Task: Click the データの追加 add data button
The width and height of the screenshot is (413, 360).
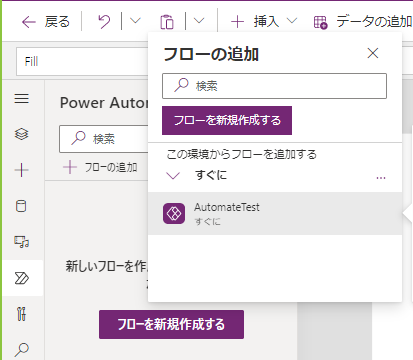Action: coord(363,22)
